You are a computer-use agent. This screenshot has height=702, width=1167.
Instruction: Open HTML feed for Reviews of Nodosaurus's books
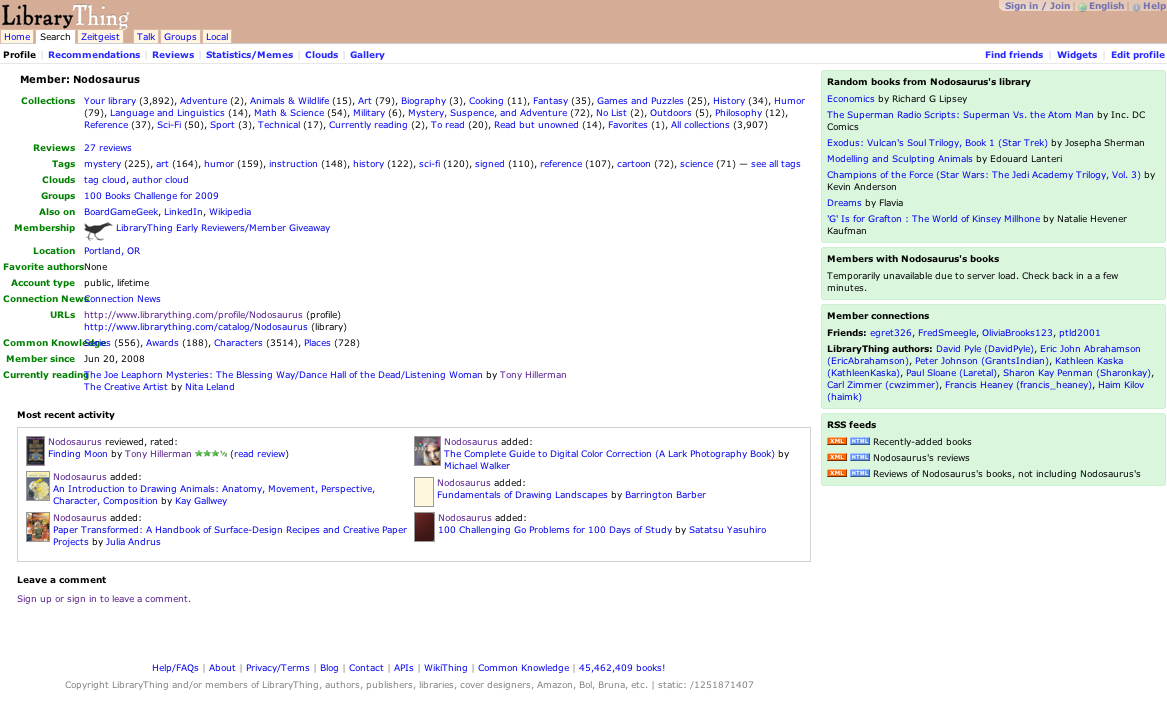point(860,473)
